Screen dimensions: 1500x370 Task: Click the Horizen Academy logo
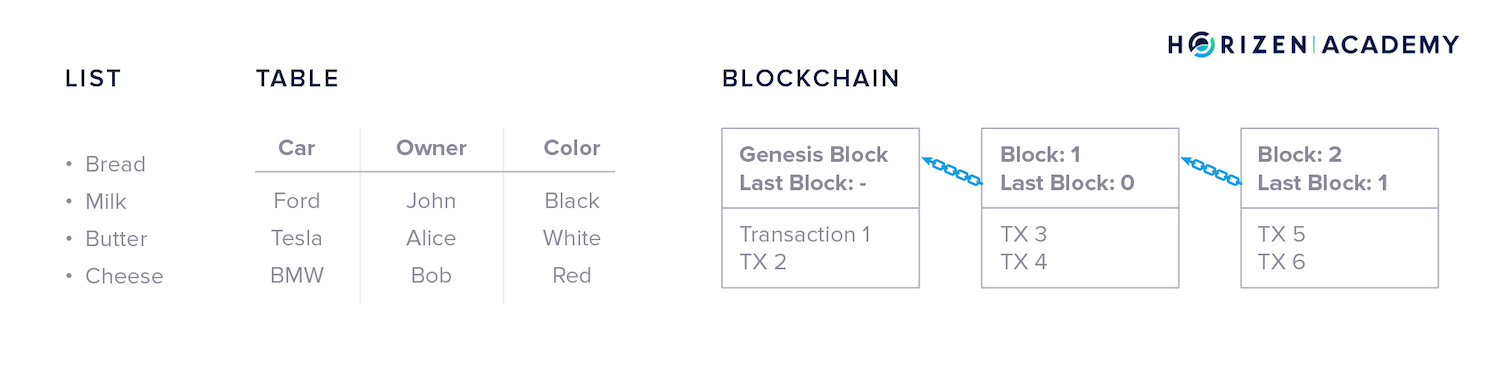1313,44
